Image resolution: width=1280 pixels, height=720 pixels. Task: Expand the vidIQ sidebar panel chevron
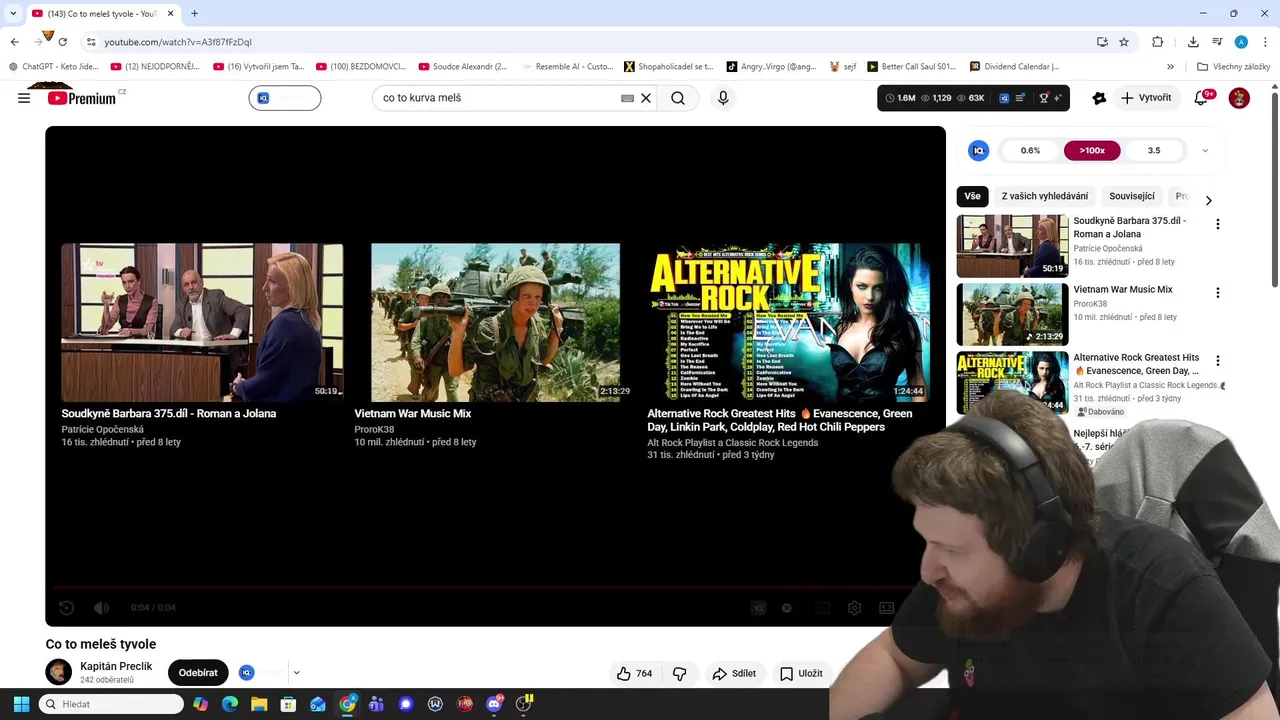tap(1205, 151)
